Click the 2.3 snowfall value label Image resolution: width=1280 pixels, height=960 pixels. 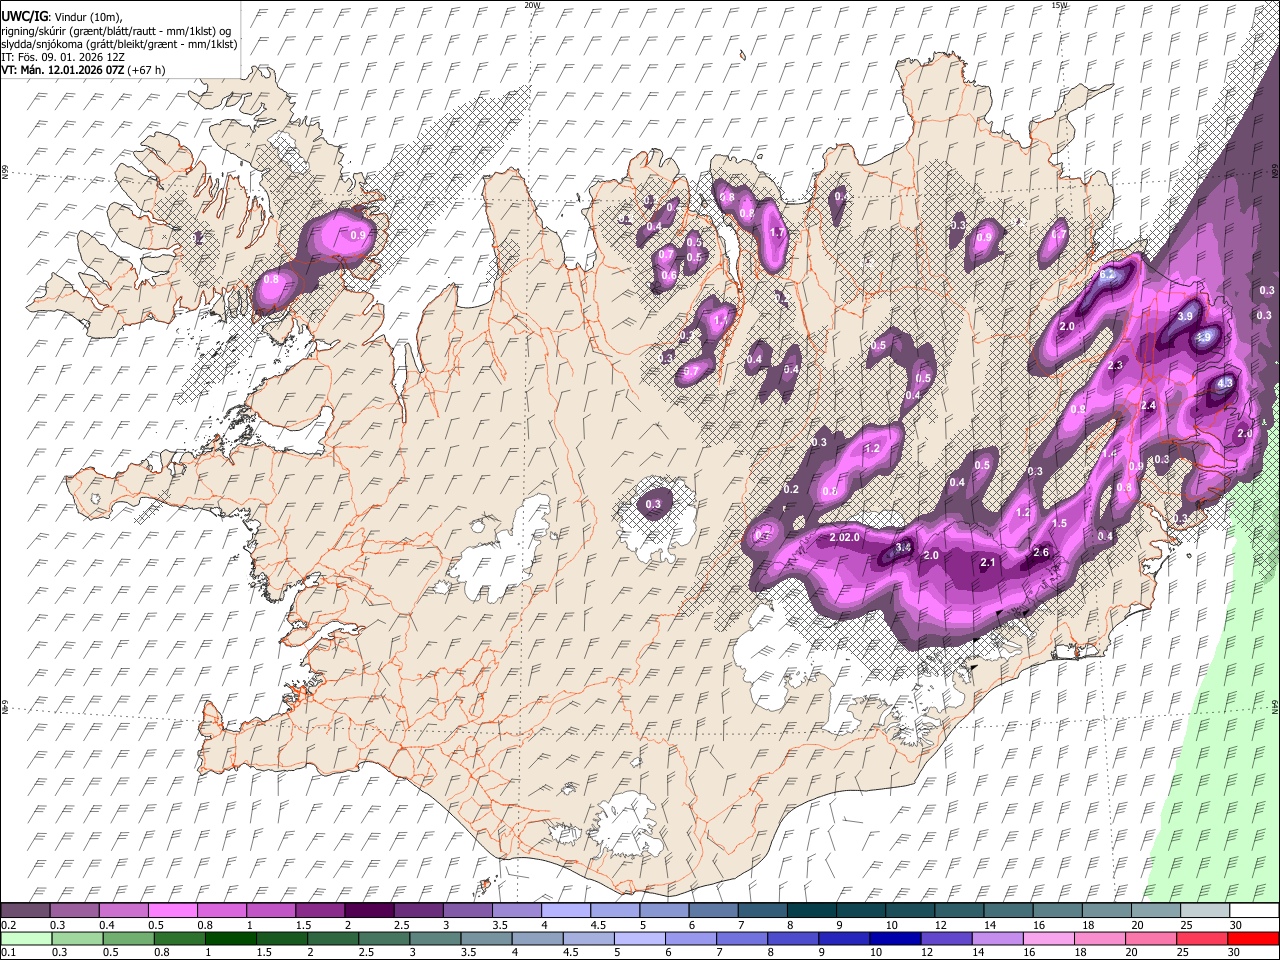tap(1116, 366)
